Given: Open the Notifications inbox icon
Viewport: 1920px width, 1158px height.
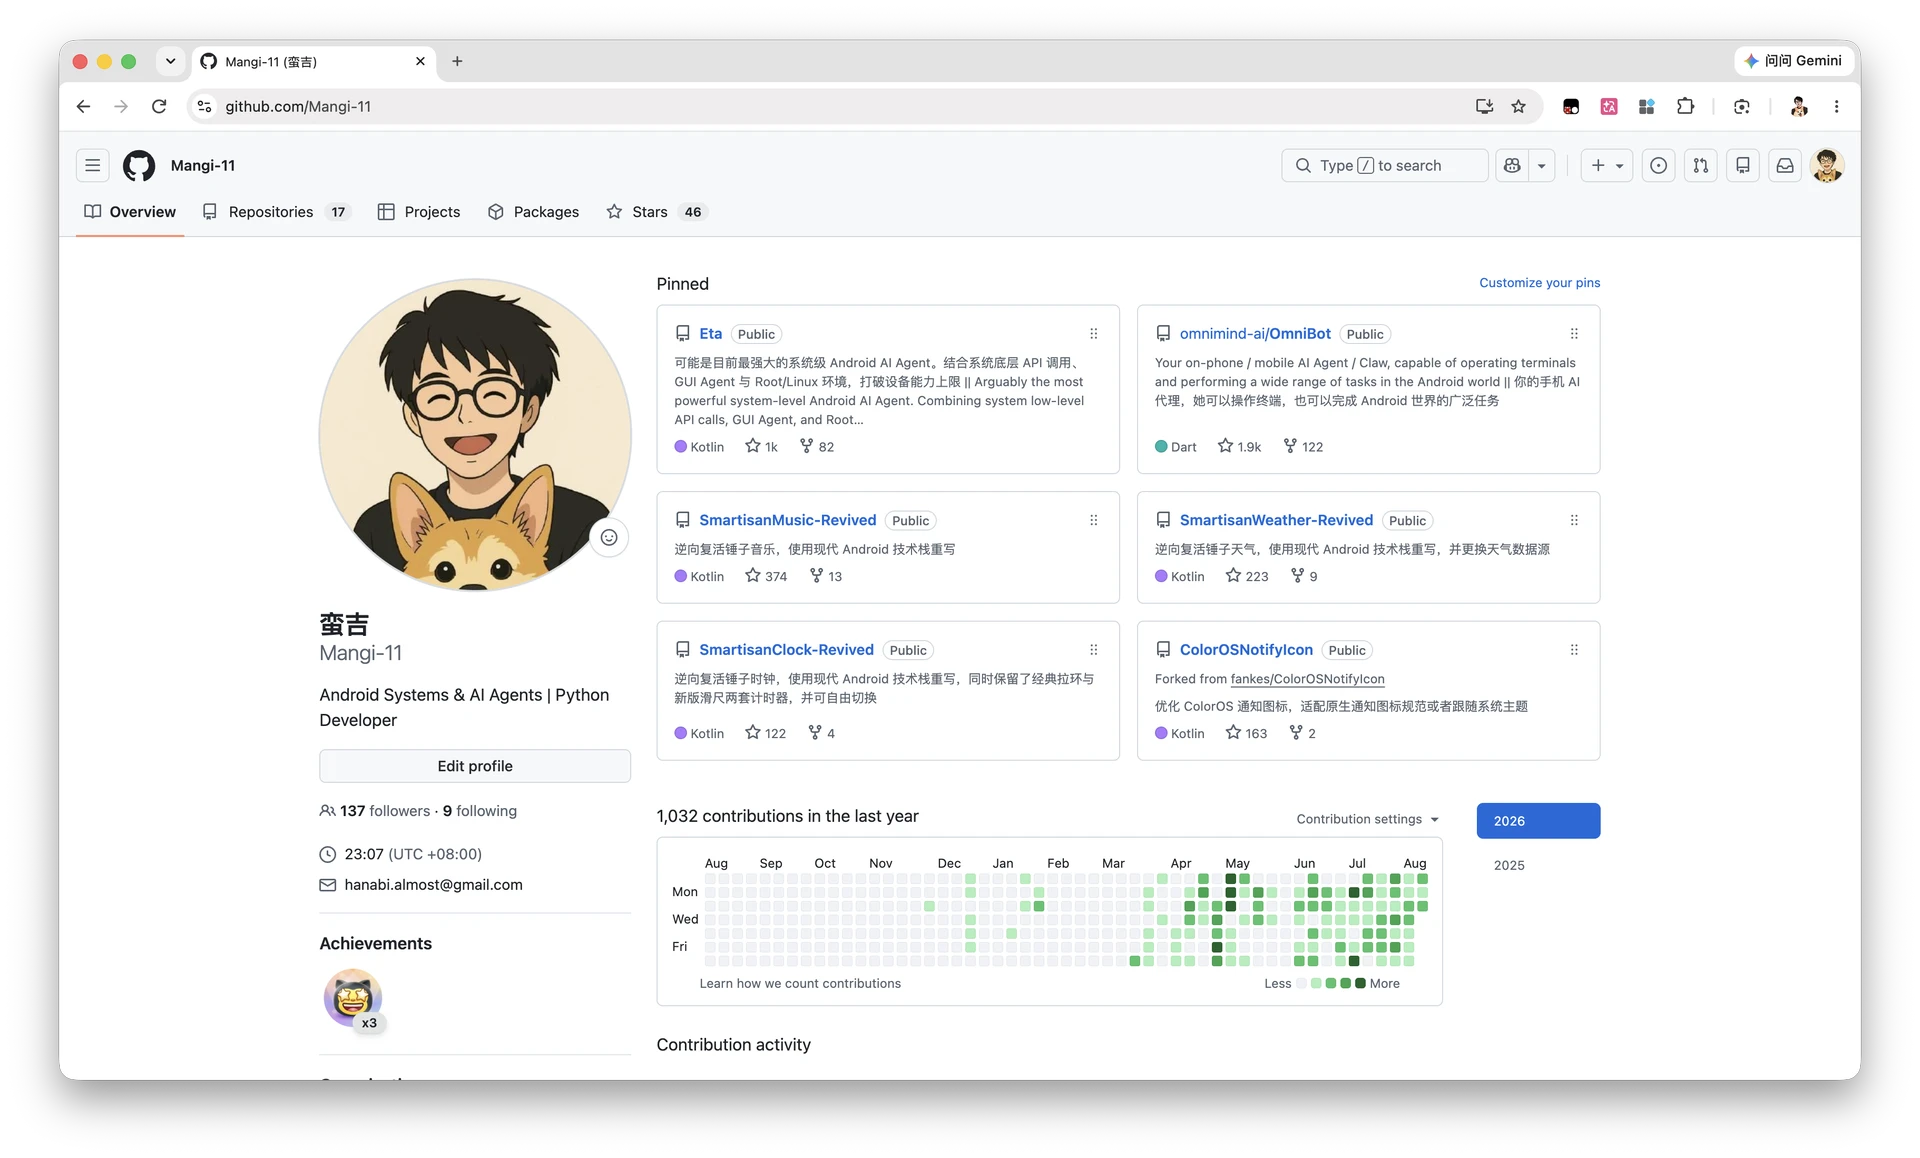Looking at the screenshot, I should [1785, 166].
